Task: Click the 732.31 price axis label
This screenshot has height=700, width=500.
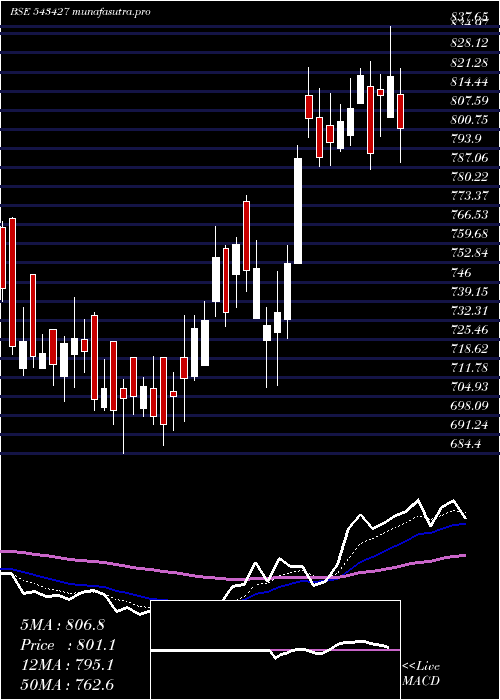Action: (x=469, y=310)
